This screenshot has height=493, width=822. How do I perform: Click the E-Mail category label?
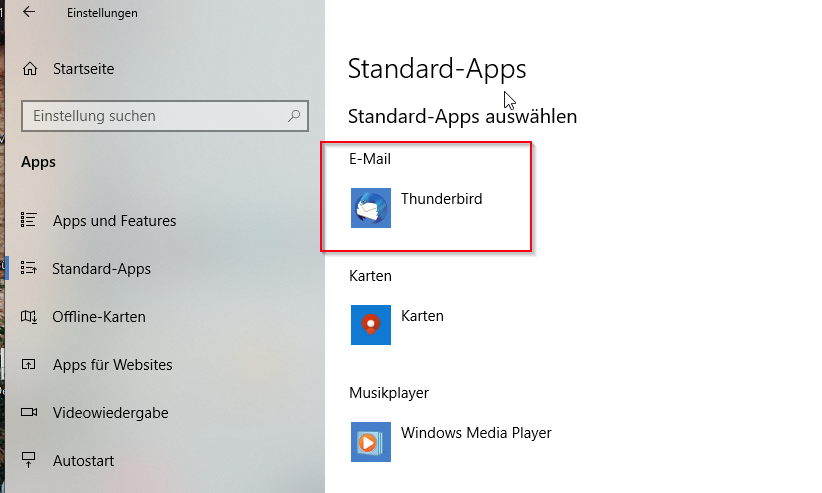click(x=370, y=158)
